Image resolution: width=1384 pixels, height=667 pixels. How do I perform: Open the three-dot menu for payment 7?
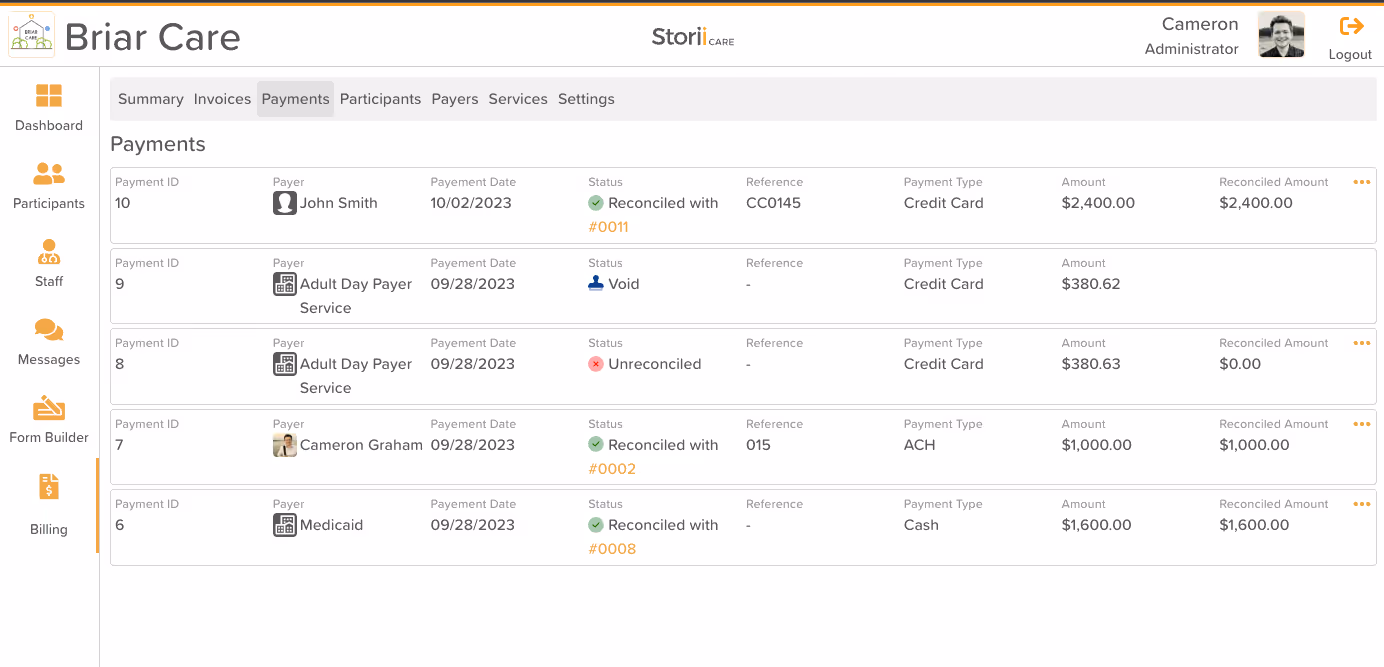click(1361, 424)
